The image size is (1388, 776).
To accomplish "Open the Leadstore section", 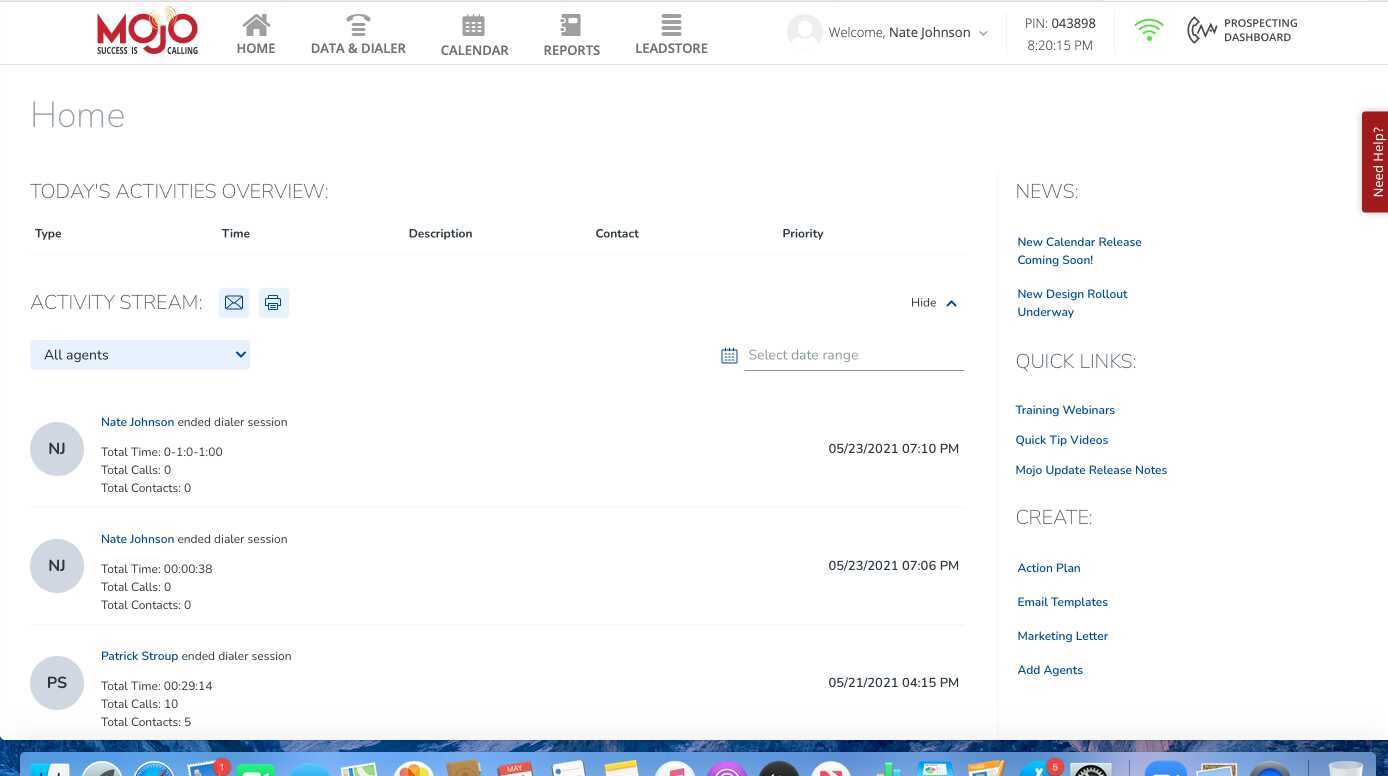I will [671, 34].
